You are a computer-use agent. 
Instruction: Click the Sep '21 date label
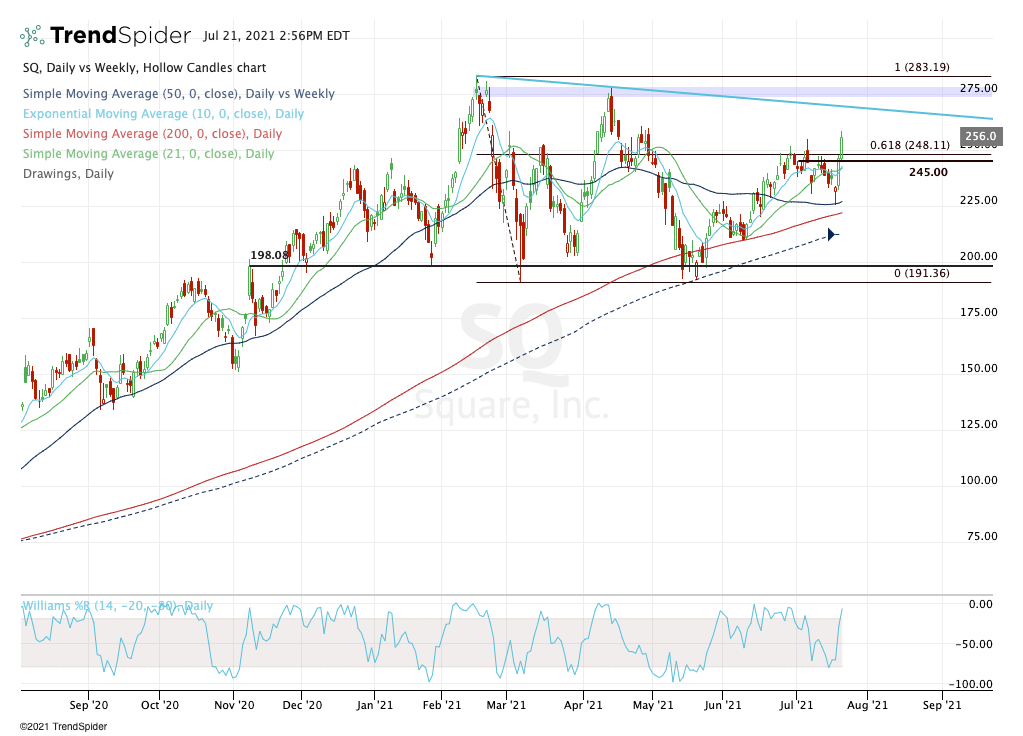(942, 705)
